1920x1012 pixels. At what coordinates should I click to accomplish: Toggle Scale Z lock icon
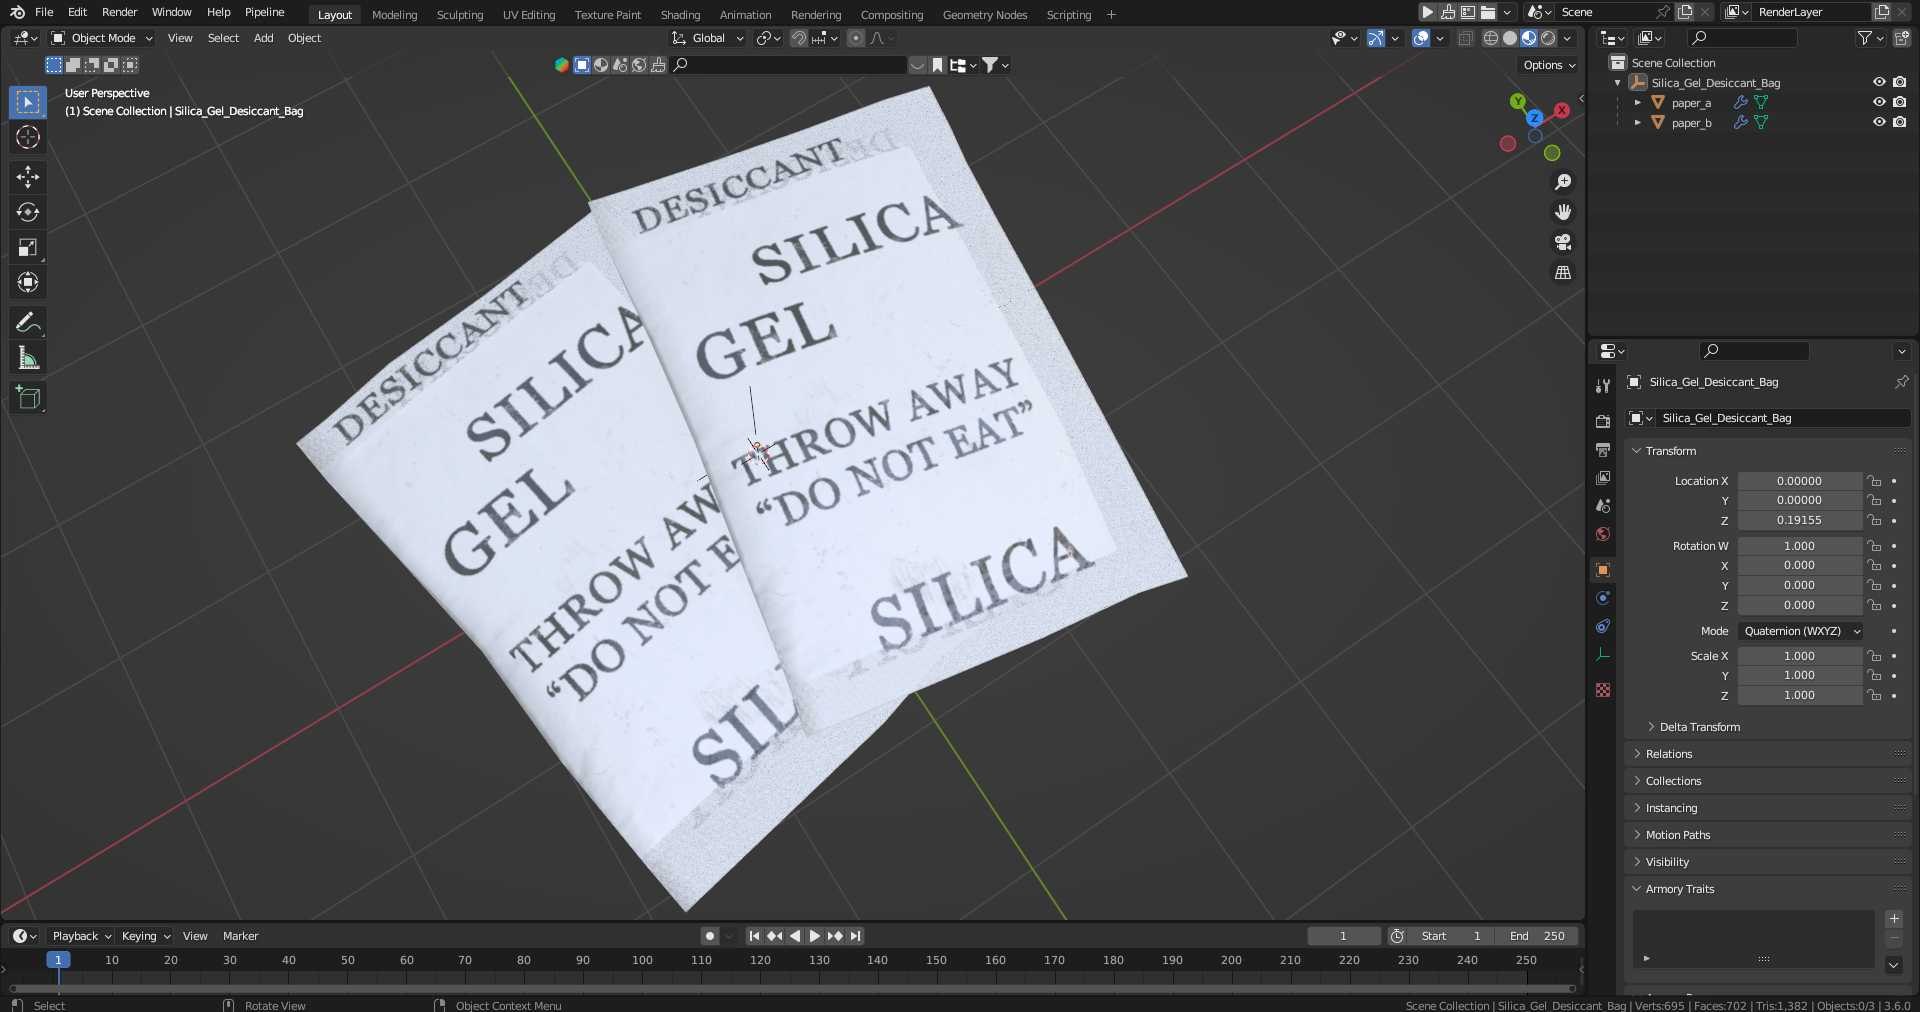1875,695
